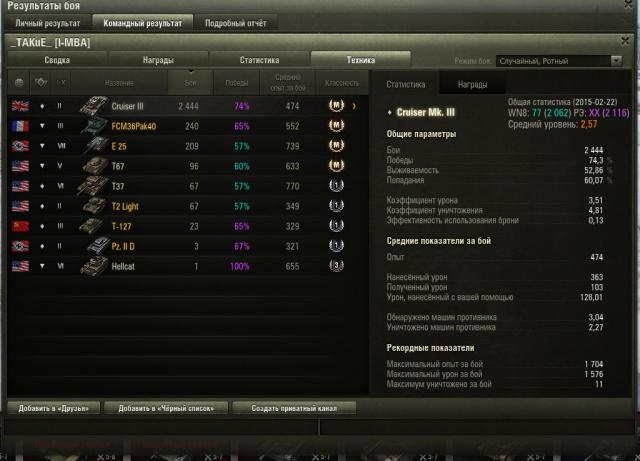Sort vehicles by tier column header
This screenshot has height=461, width=640.
61,82
